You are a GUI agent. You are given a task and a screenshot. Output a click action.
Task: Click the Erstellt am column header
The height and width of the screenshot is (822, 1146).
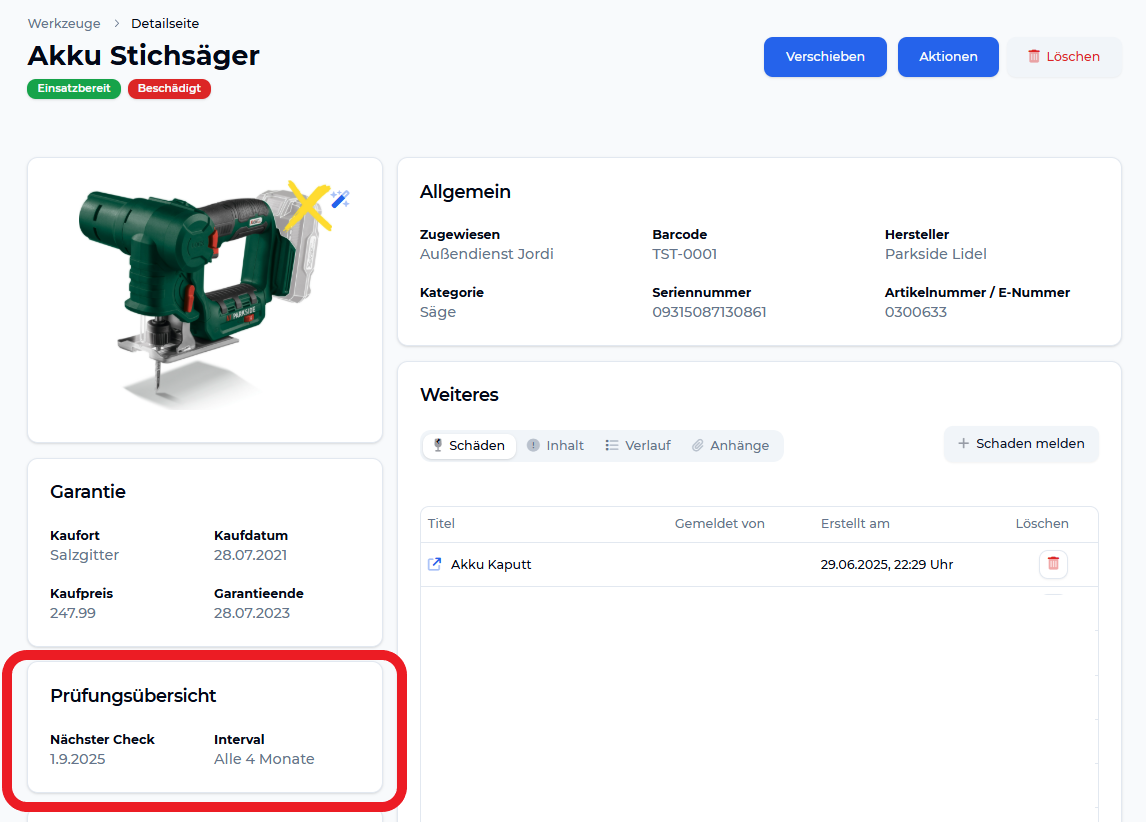855,524
